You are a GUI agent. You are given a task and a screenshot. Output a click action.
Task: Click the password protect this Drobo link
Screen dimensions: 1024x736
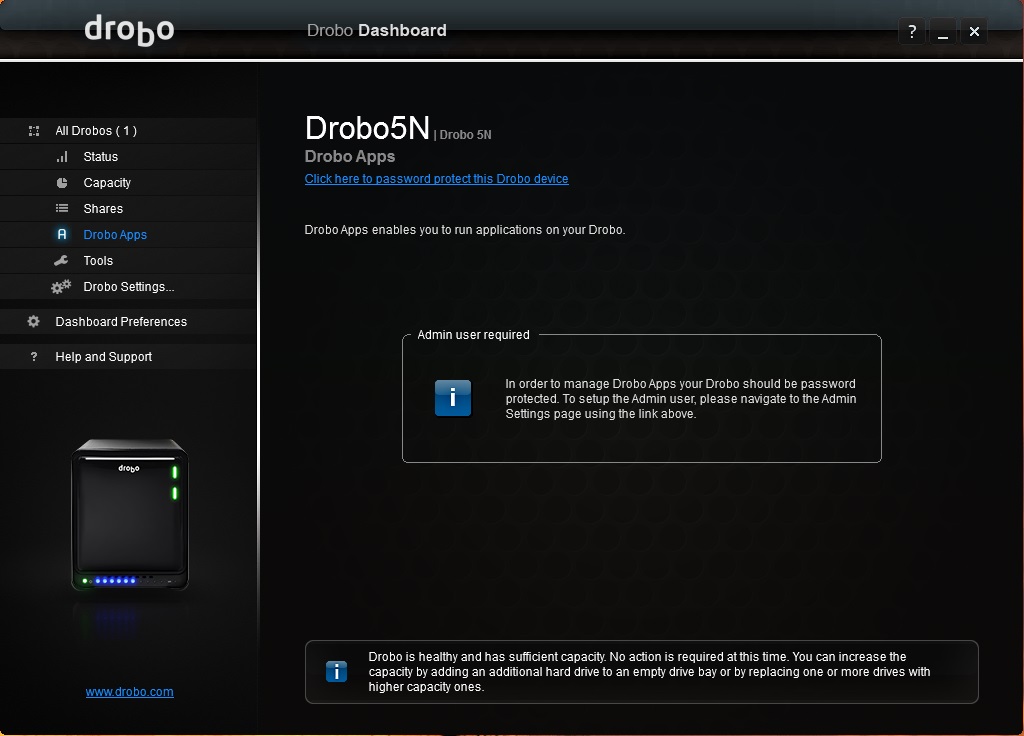pos(436,179)
